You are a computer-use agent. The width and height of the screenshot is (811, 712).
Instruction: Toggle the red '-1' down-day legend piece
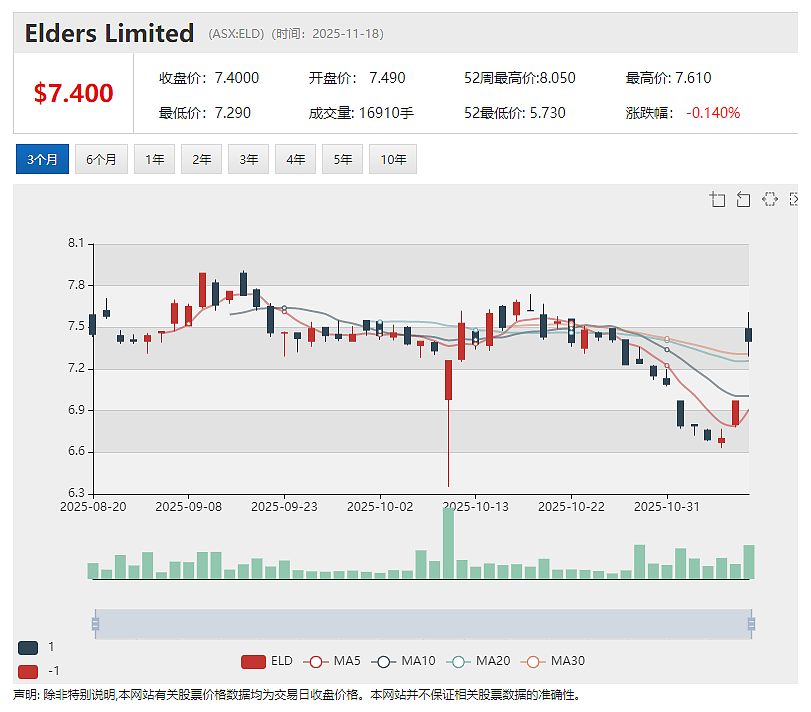(x=28, y=672)
